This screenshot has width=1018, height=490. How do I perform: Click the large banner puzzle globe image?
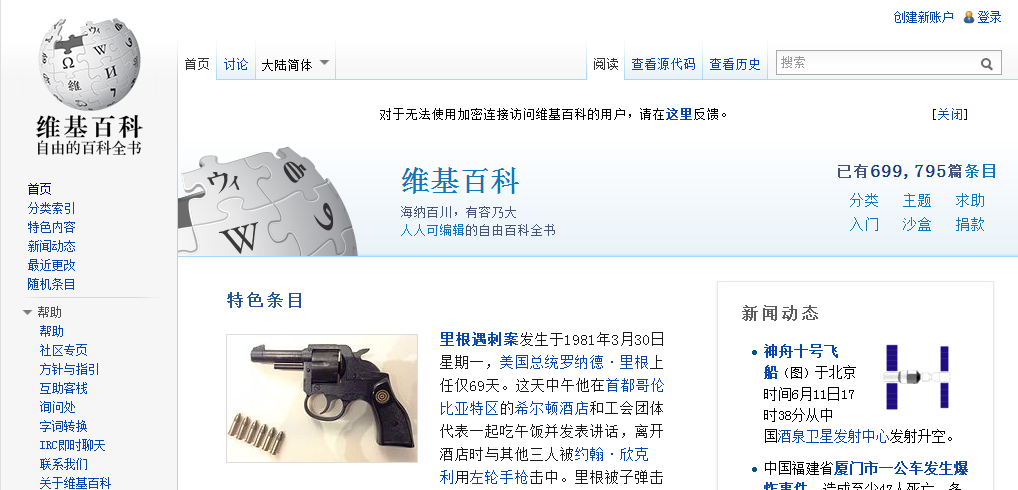click(267, 202)
